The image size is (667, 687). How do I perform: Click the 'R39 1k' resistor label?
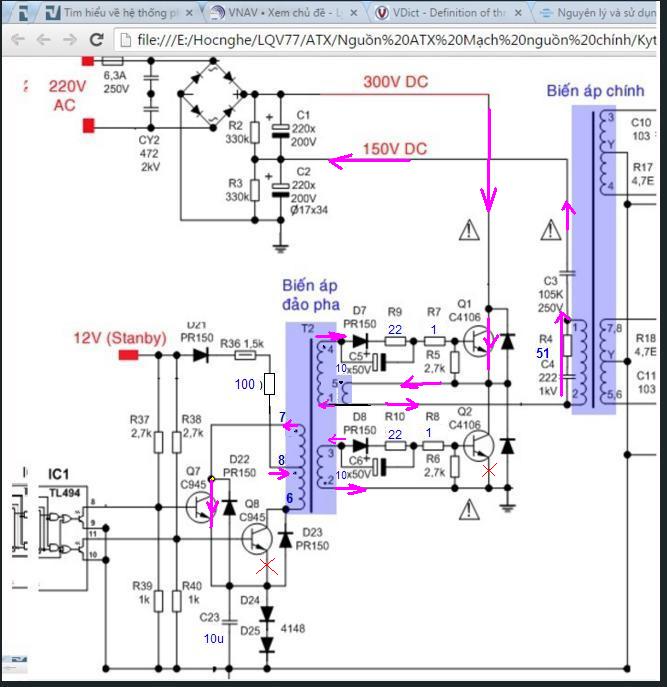pos(142,592)
